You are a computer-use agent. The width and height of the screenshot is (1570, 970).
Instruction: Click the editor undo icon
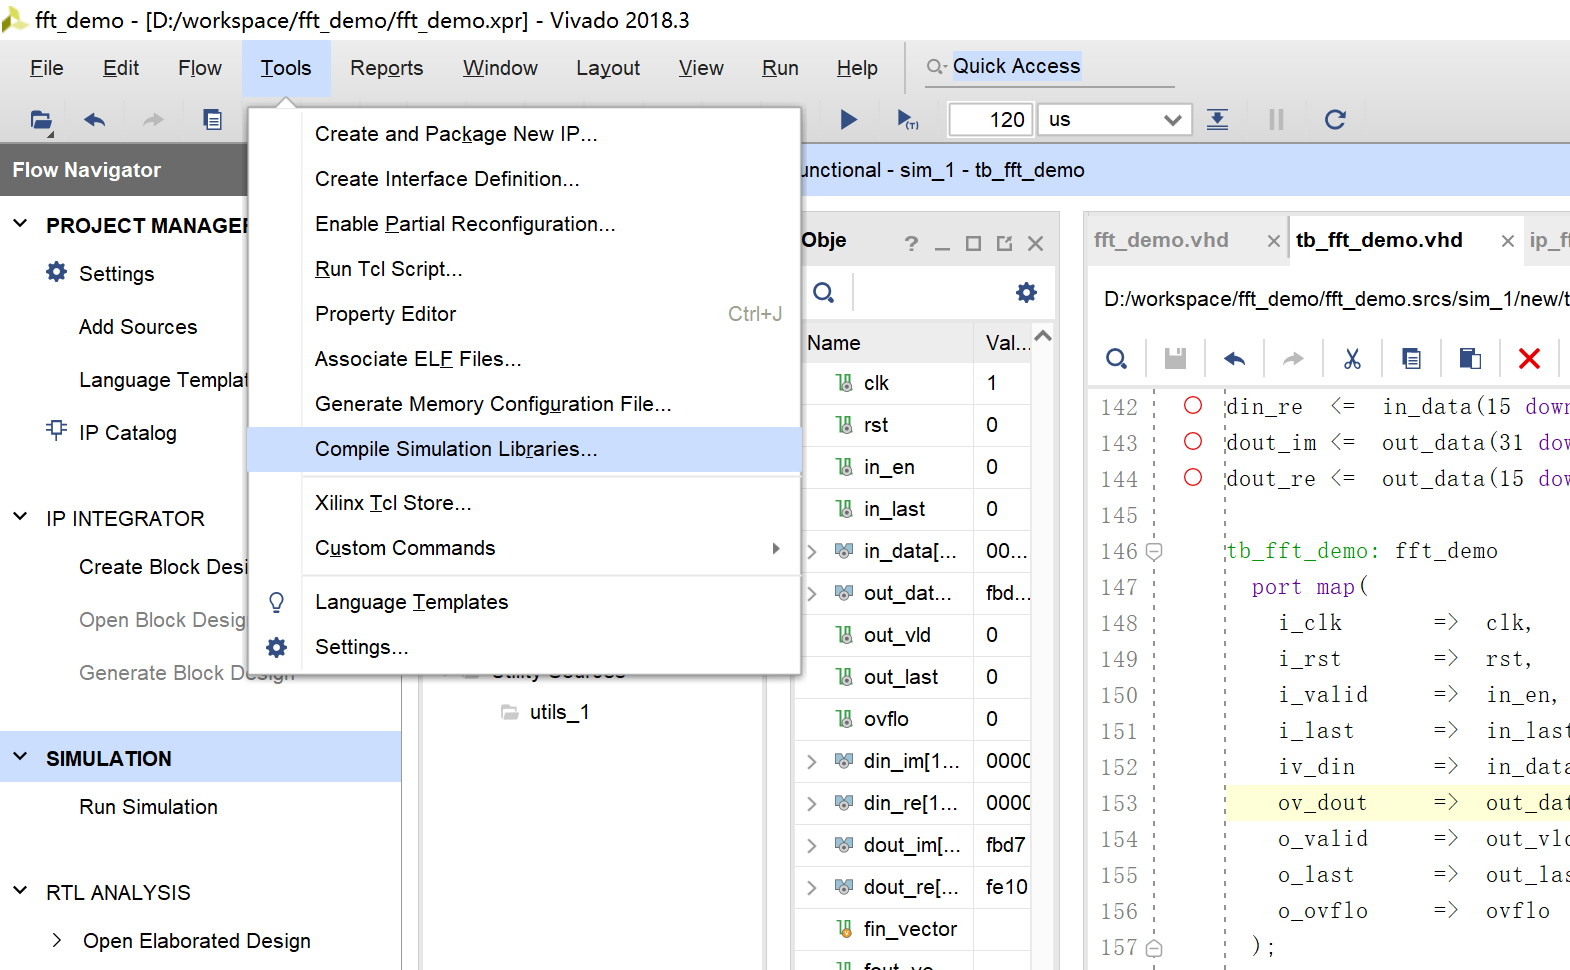(1234, 358)
